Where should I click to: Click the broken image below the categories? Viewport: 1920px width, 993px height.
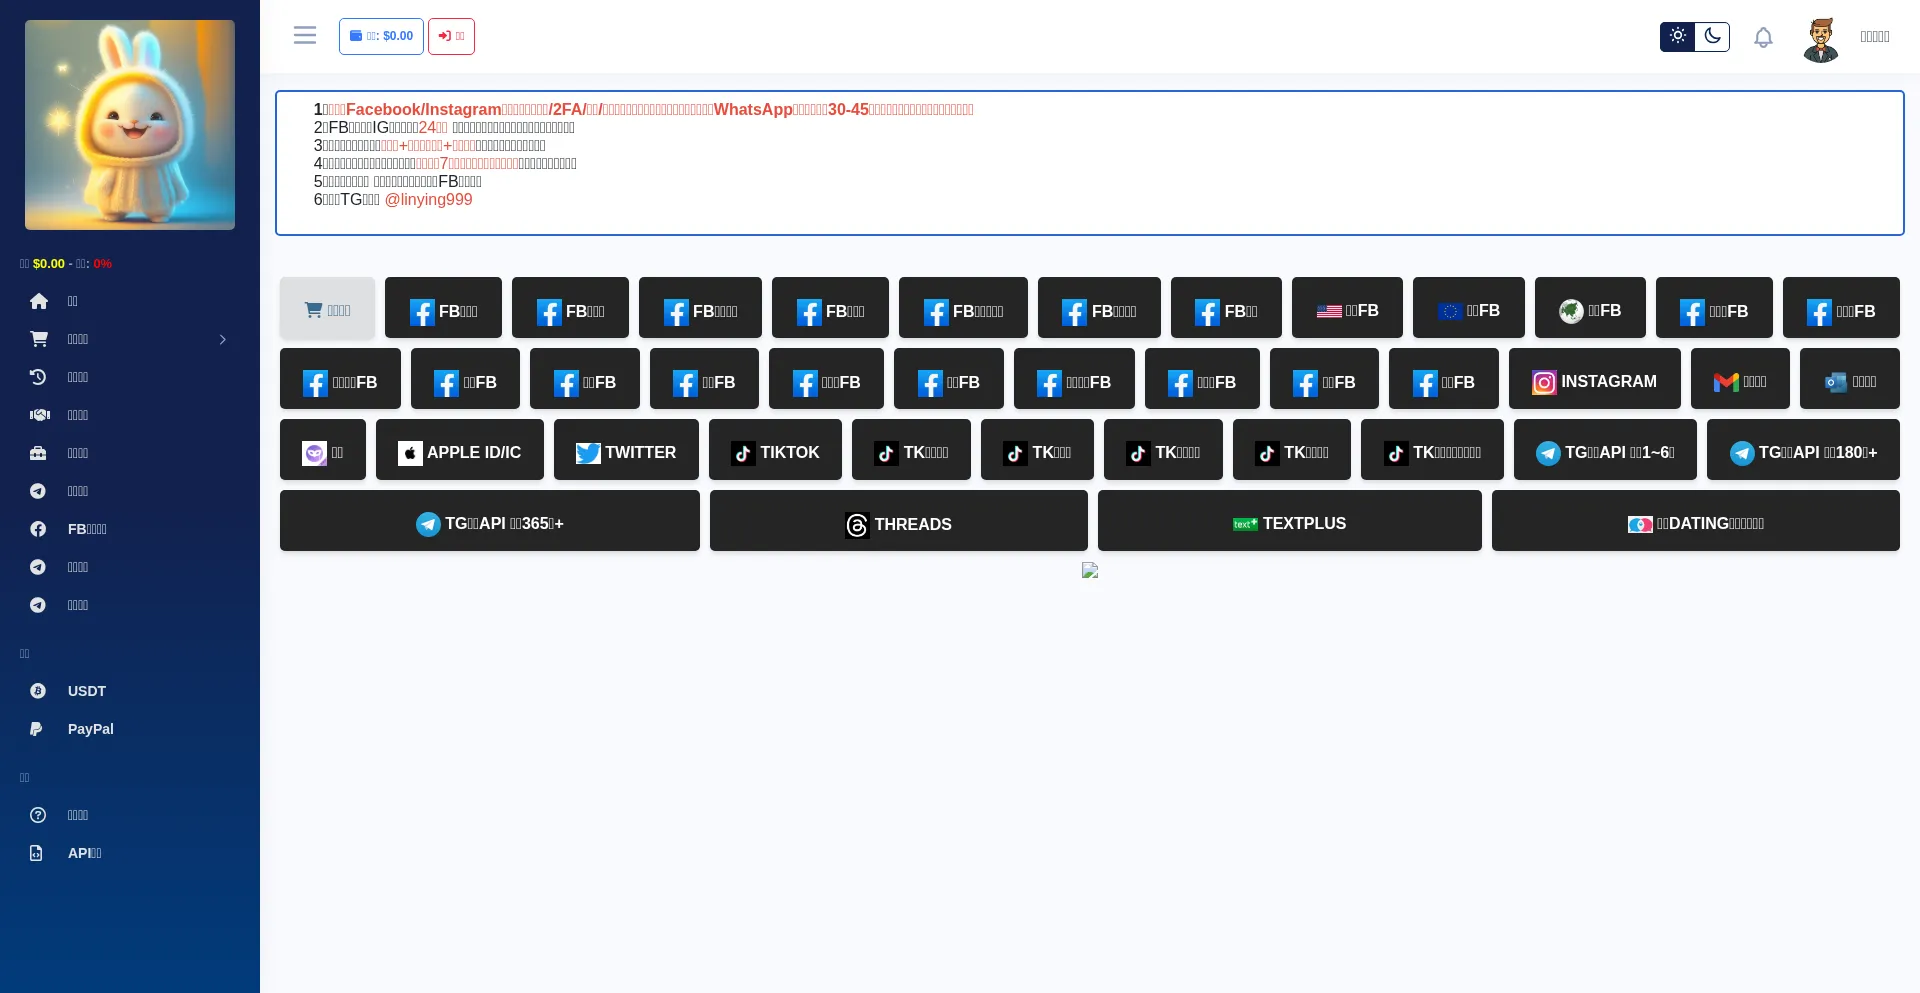(x=1090, y=570)
